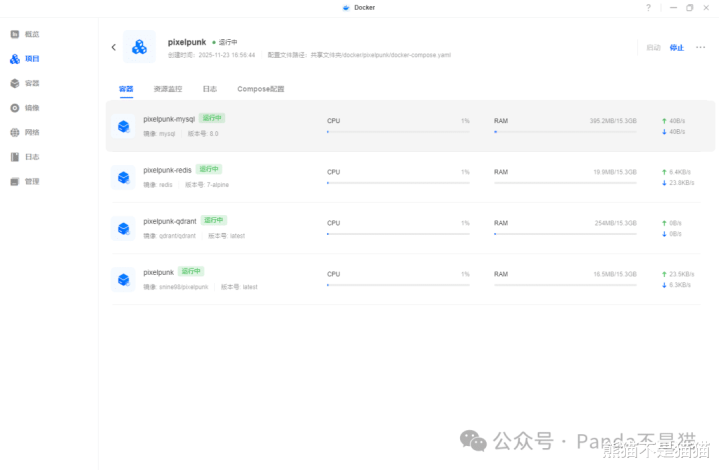Switch to the 容器 containers tab
This screenshot has width=719, height=470.
[126, 89]
